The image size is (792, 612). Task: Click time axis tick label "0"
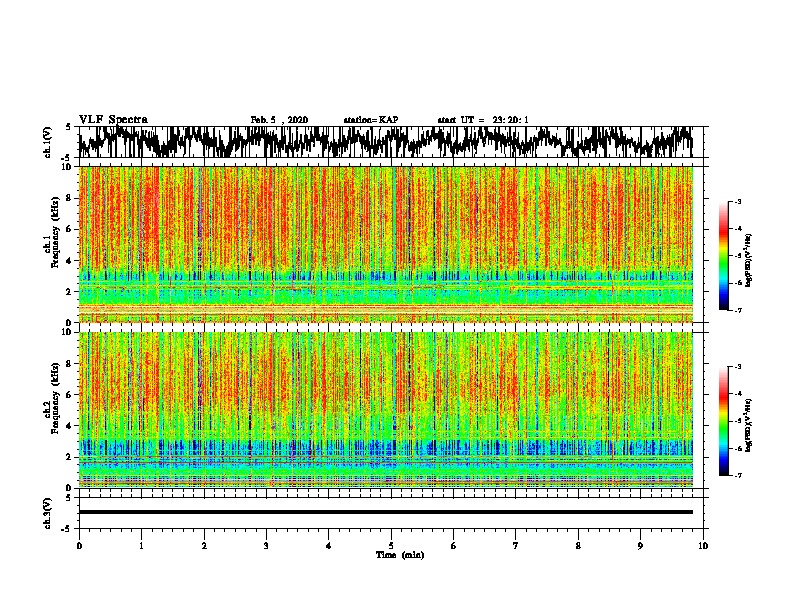pyautogui.click(x=79, y=546)
